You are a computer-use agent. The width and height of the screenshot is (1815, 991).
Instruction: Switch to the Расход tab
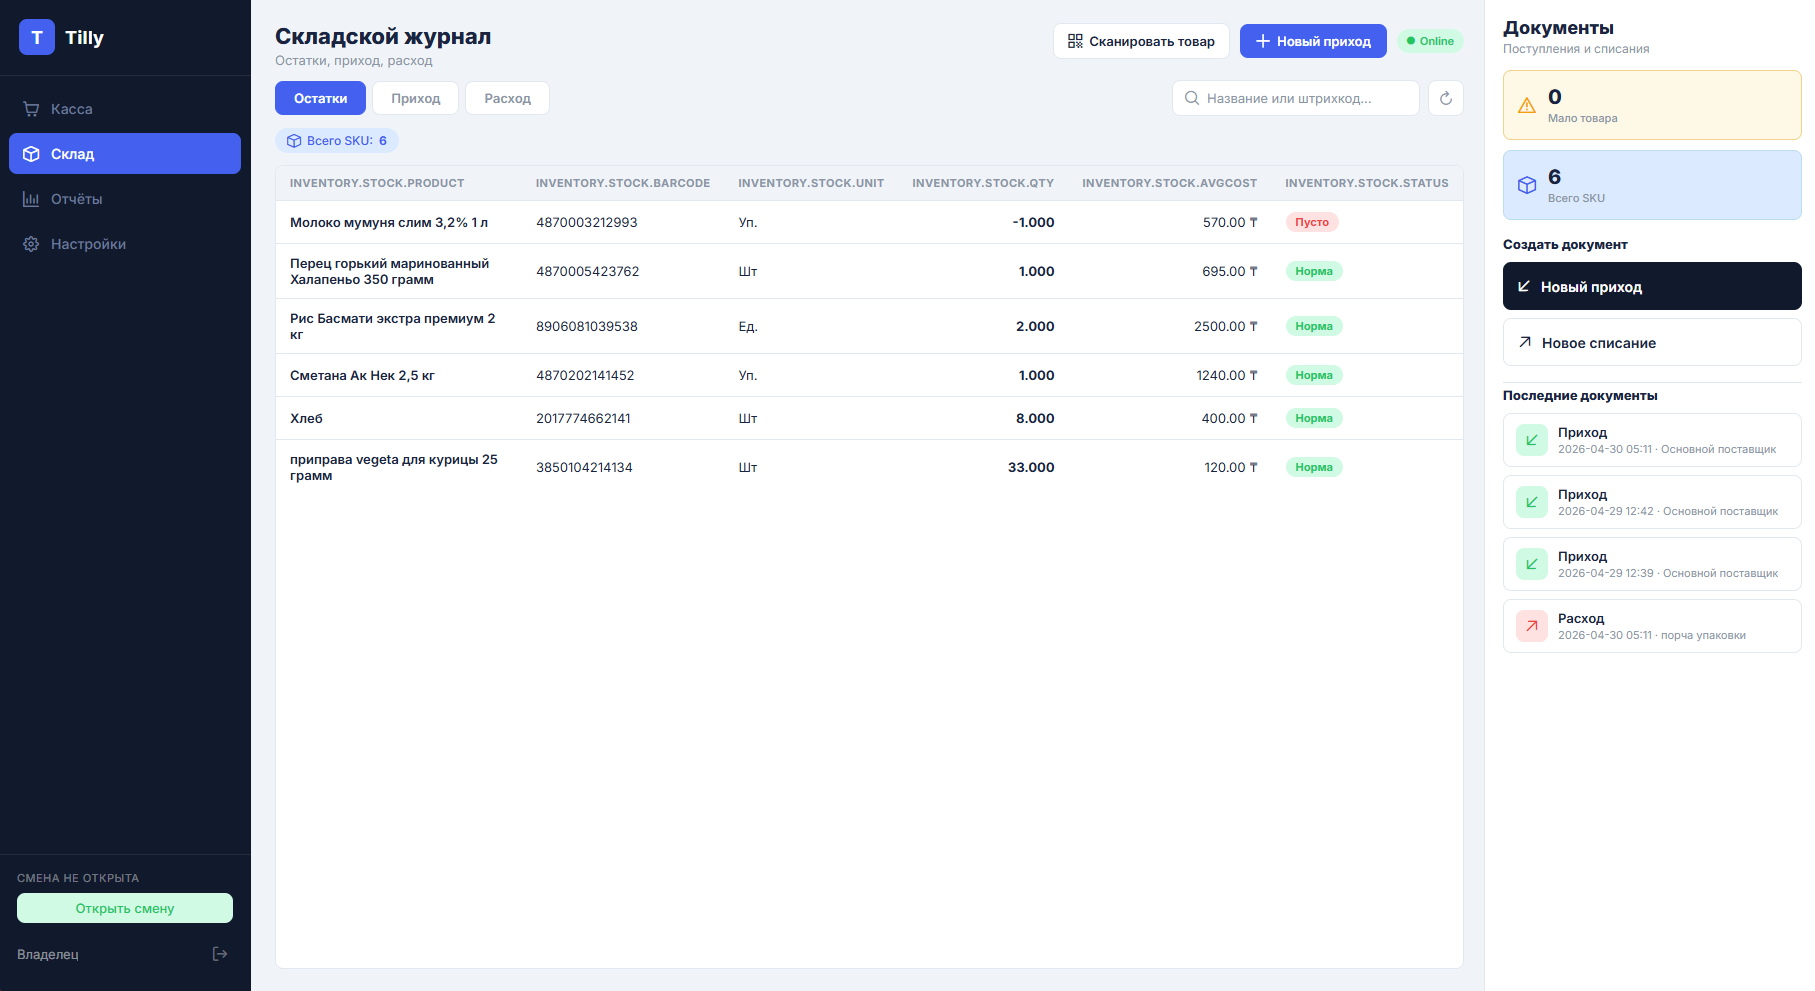click(507, 98)
